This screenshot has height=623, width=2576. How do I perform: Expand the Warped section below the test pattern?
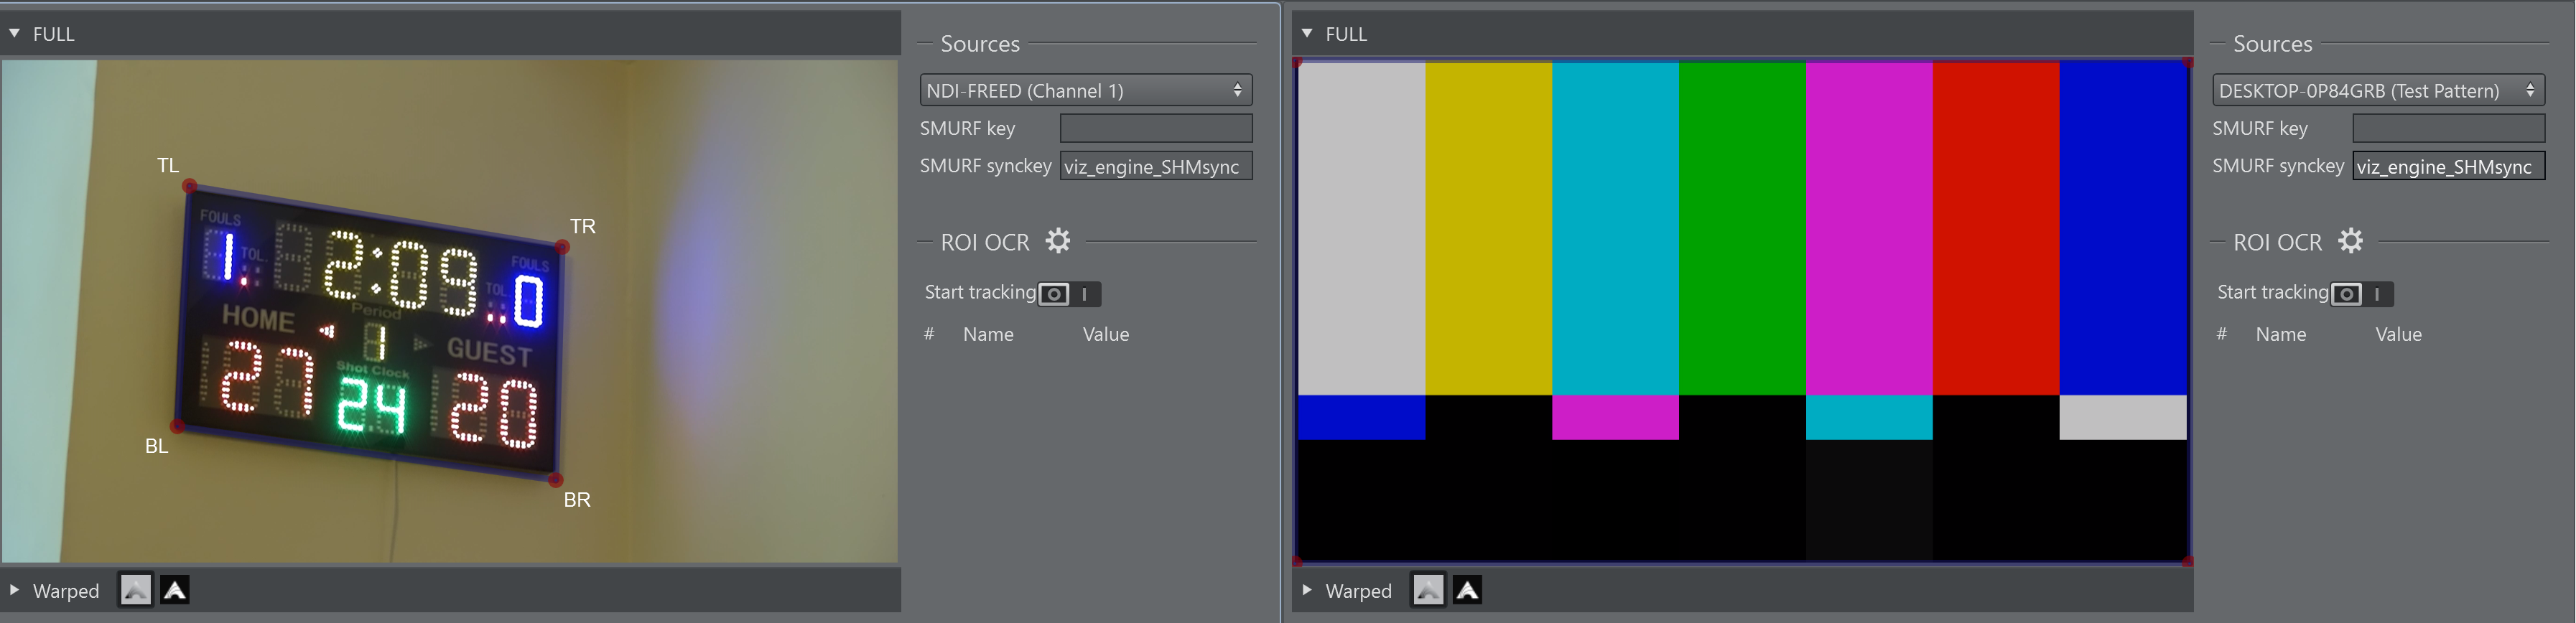(x=1307, y=590)
